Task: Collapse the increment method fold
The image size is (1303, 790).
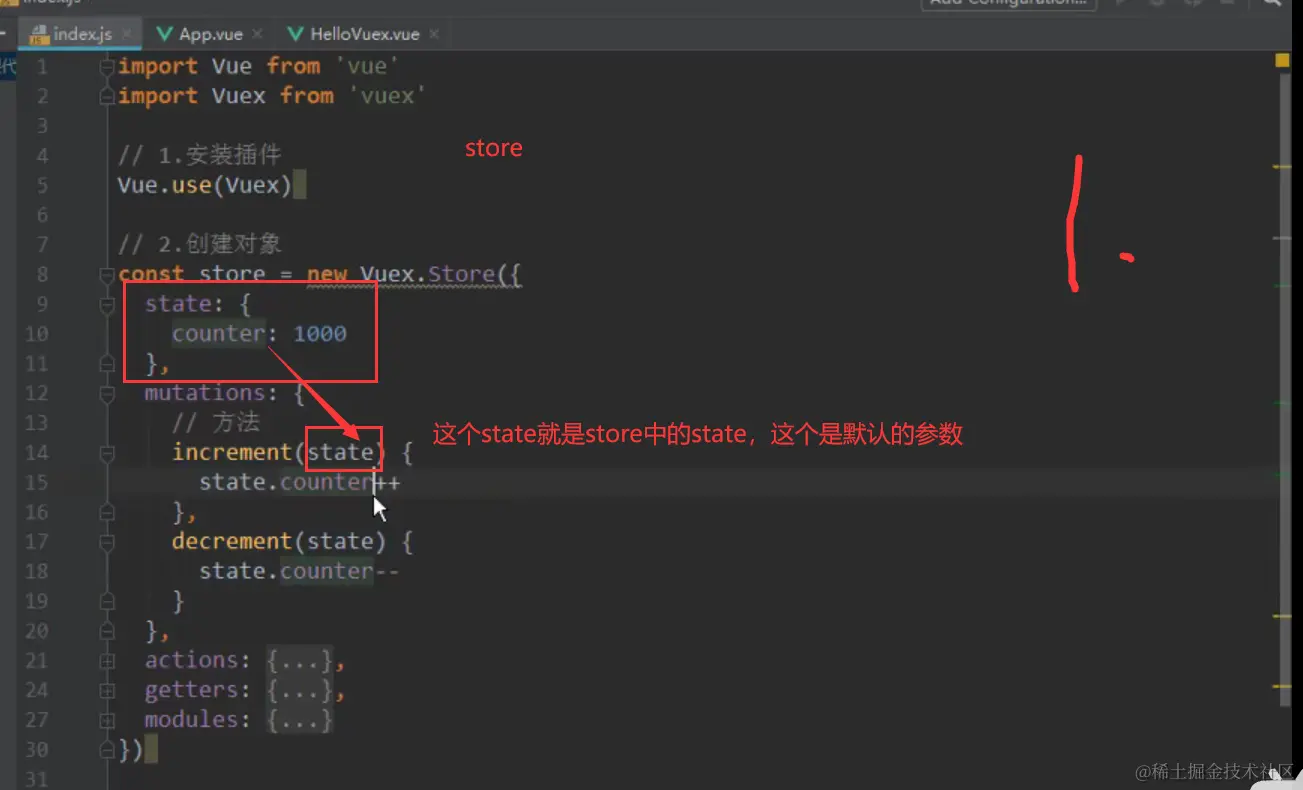Action: pos(108,453)
